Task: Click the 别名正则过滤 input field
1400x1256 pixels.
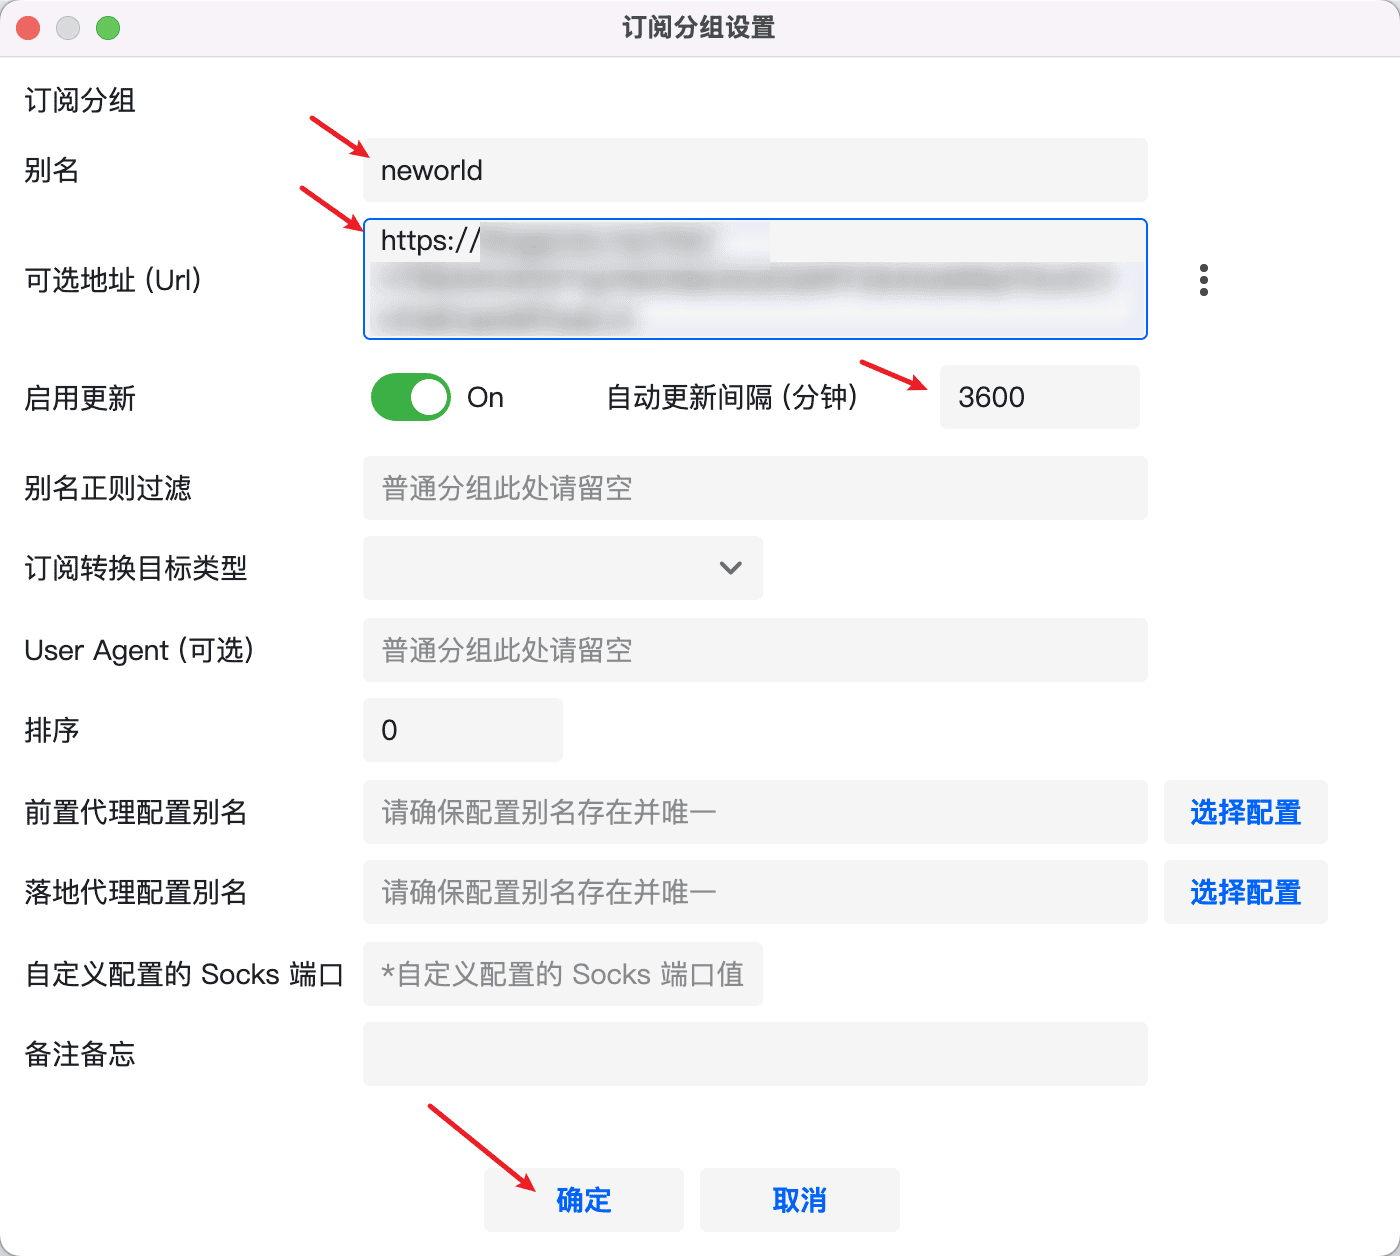Action: 755,488
